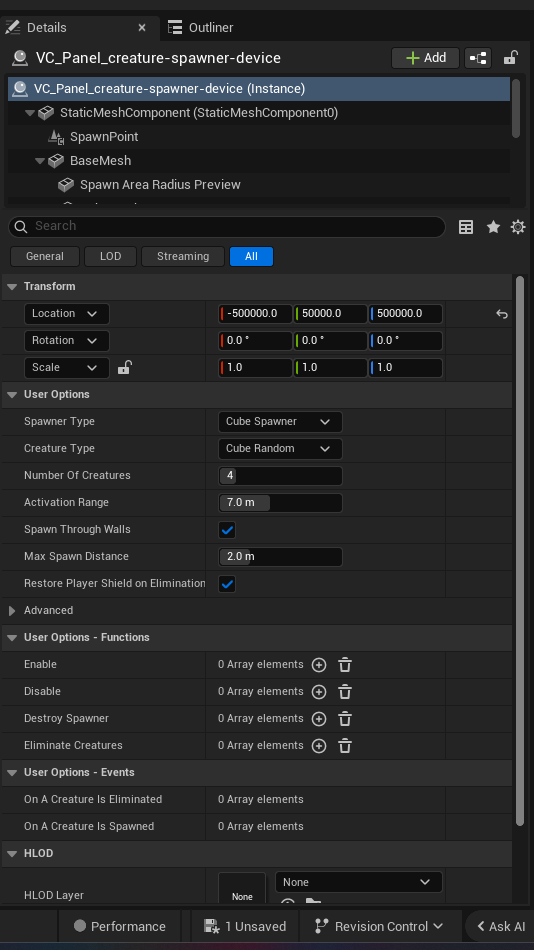
Task: Show All property categories
Action: tap(251, 256)
